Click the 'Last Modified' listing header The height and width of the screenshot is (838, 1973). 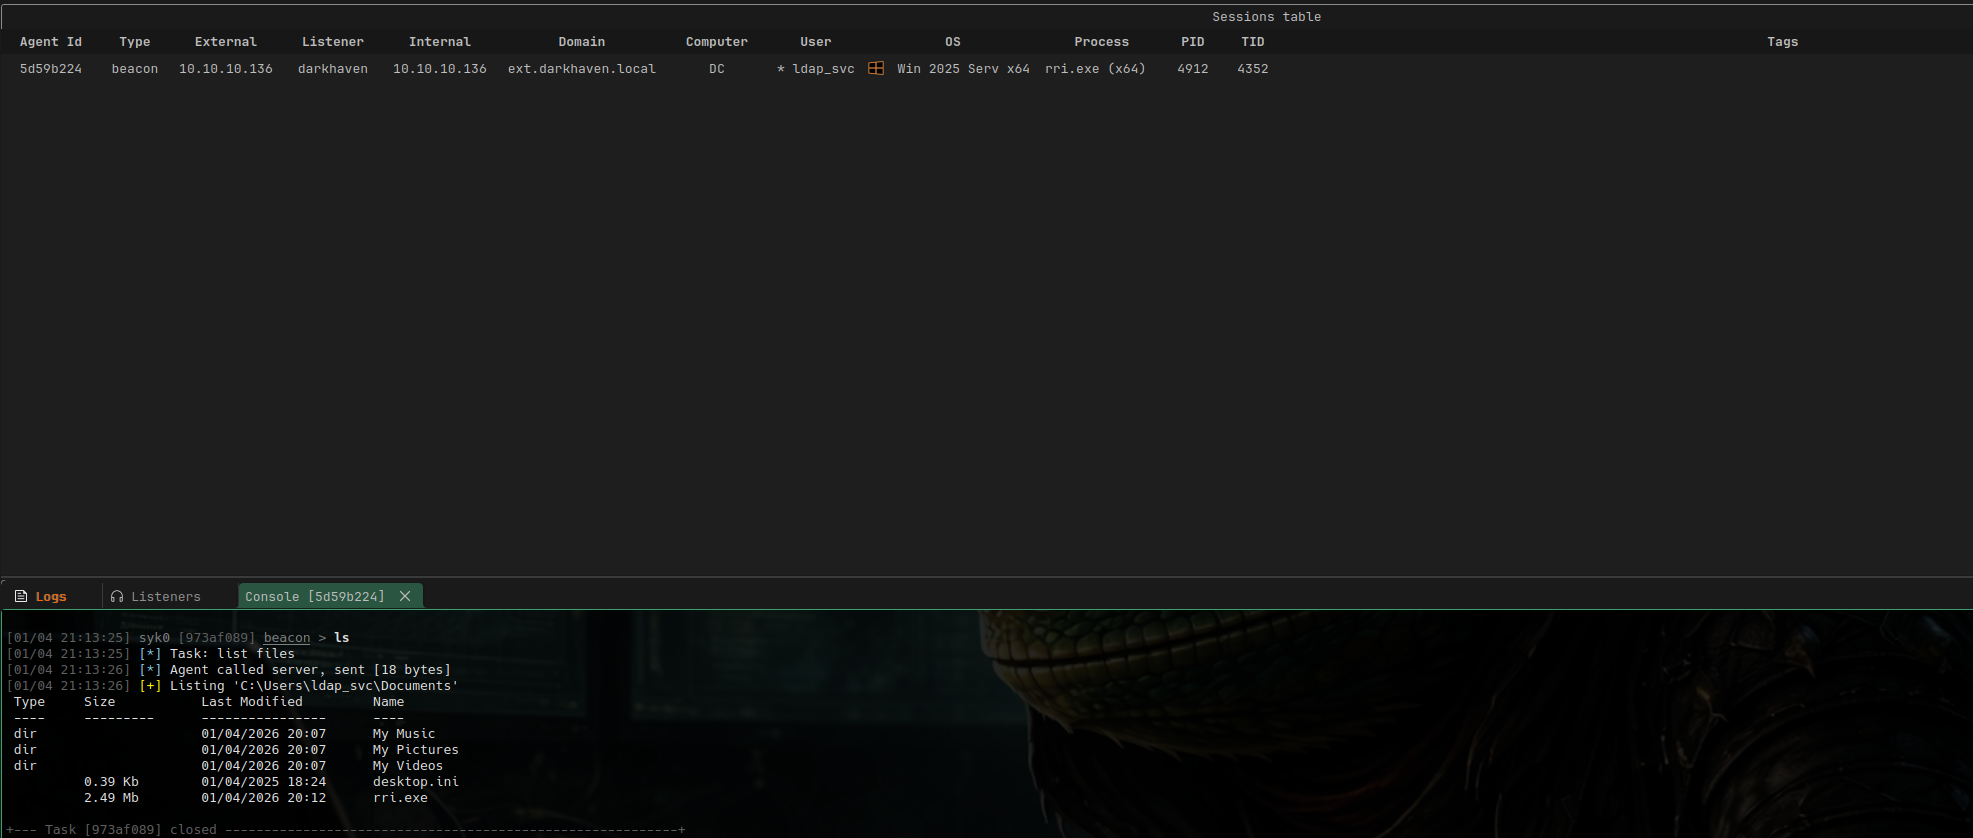click(252, 702)
